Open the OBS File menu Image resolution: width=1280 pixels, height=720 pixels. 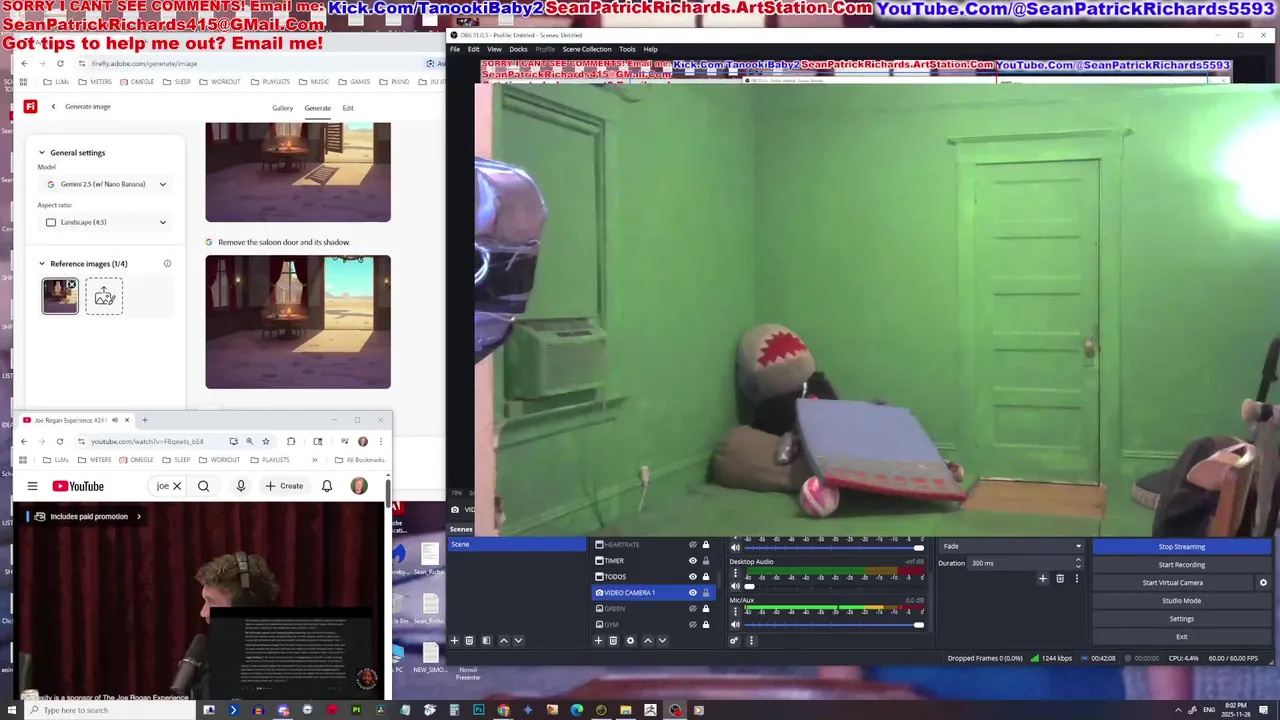(x=455, y=49)
